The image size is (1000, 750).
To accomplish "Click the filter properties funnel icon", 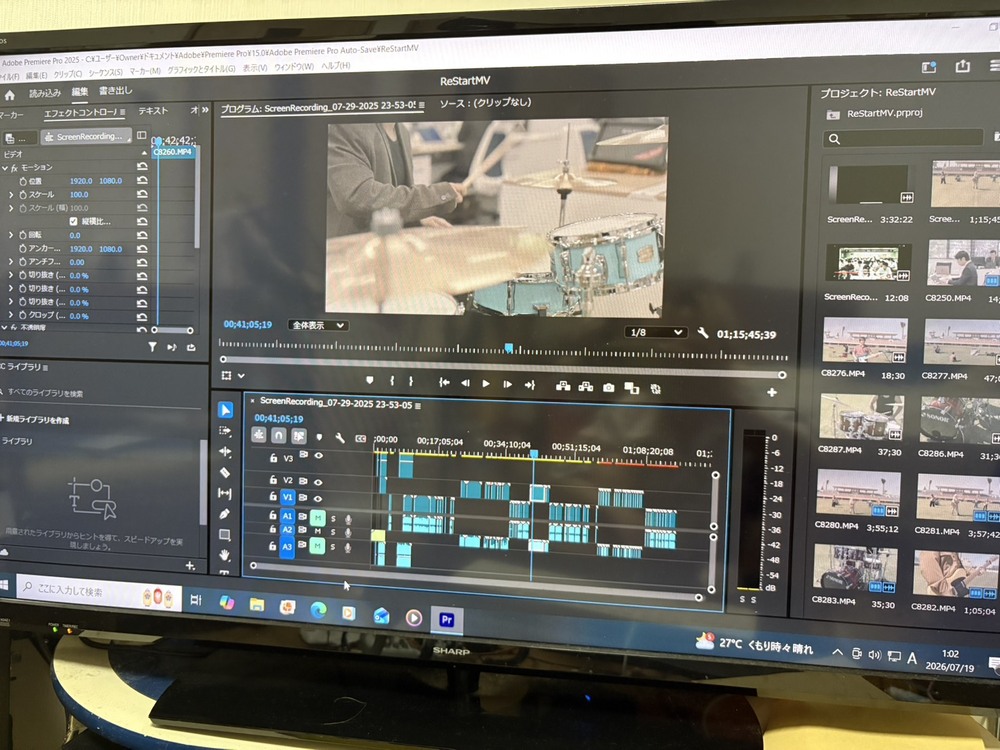I will coord(152,347).
